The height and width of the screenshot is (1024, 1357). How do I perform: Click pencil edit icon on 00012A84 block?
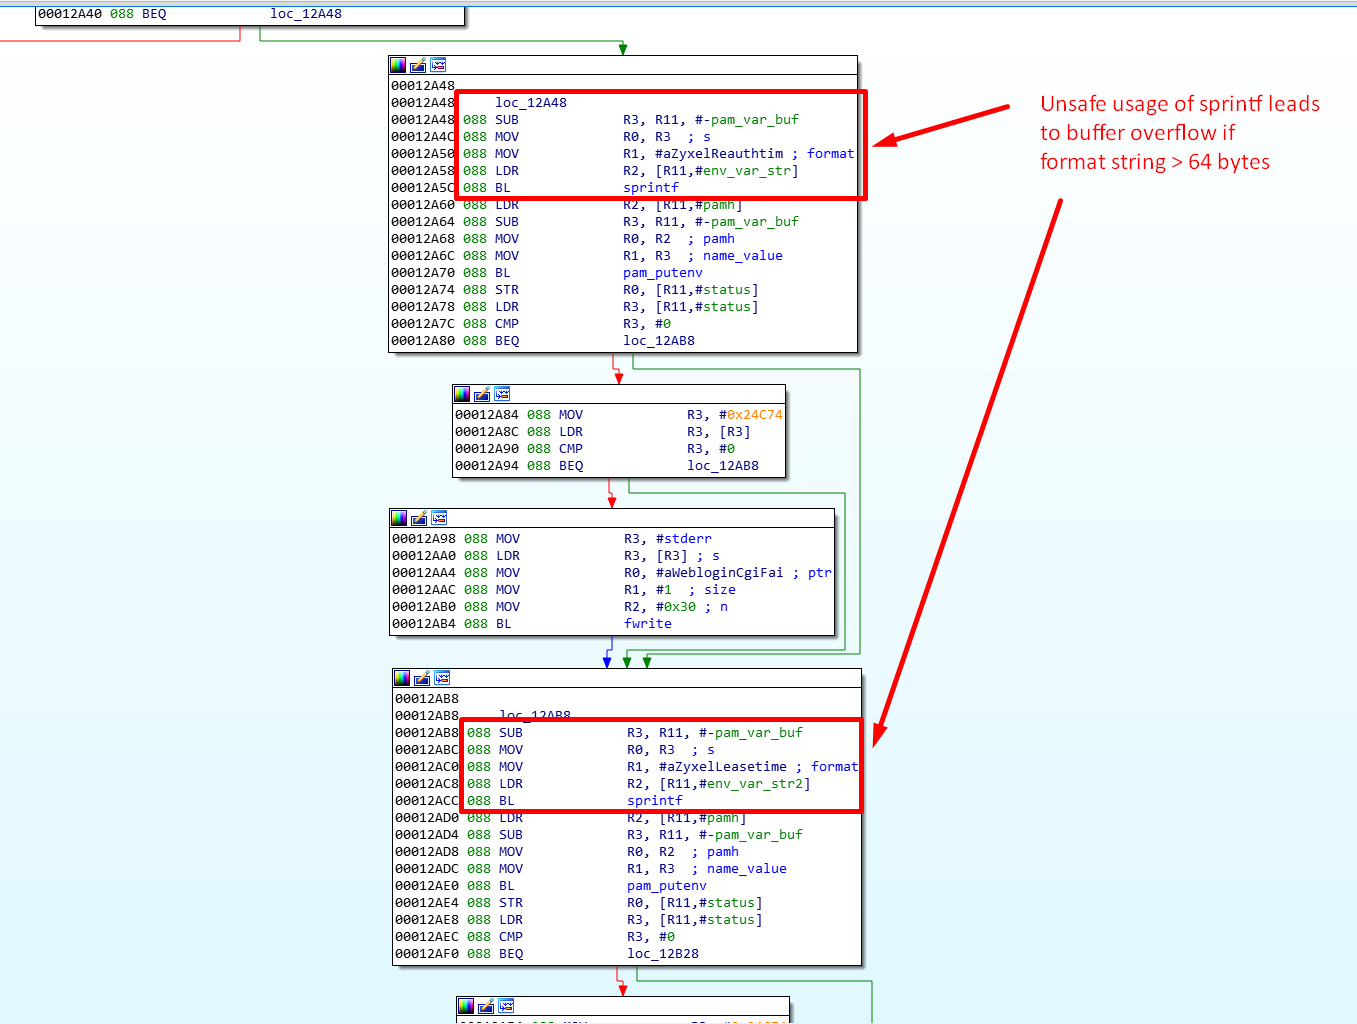482,394
